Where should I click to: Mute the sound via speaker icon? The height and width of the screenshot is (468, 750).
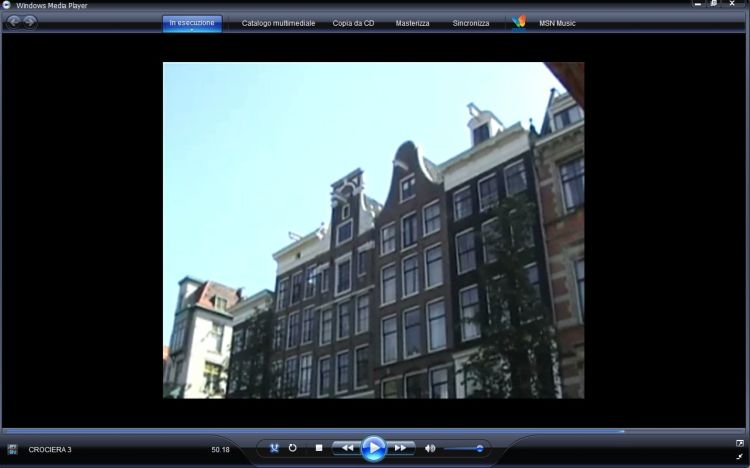430,448
